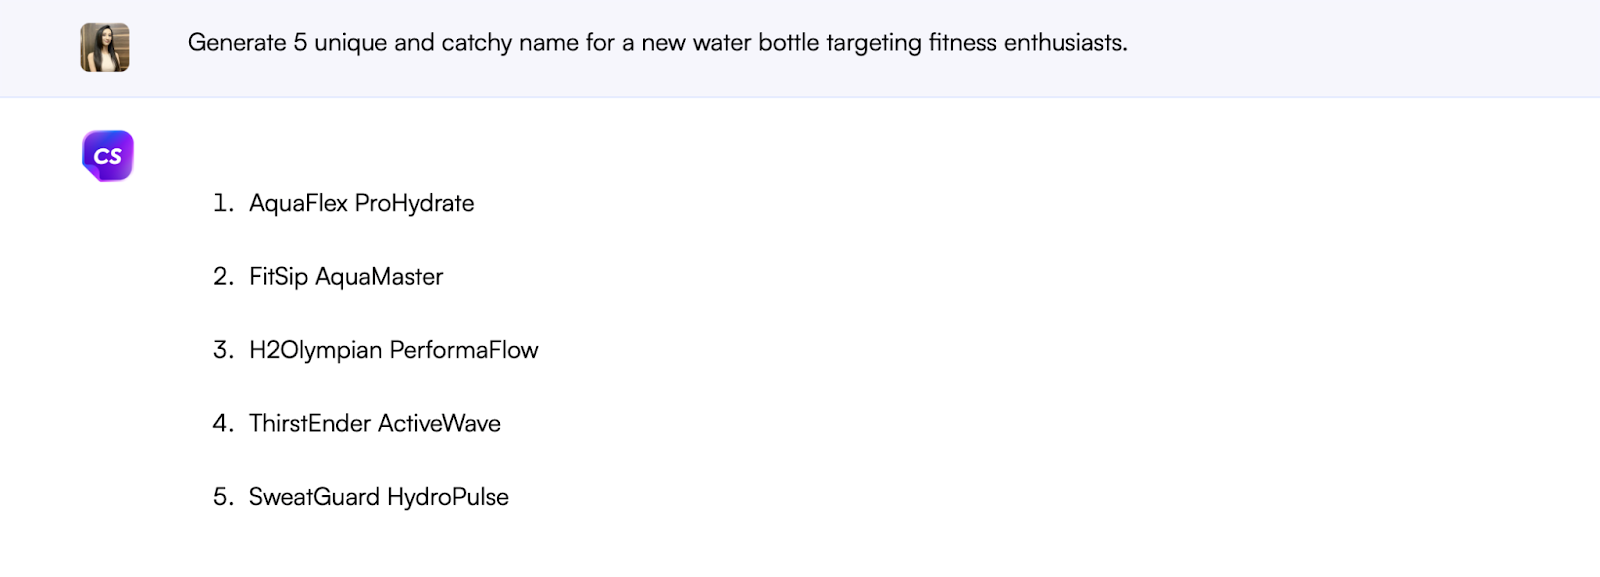Select the phrase fitness enthusiasts in the prompt
The height and width of the screenshot is (577, 1600).
coord(1030,43)
